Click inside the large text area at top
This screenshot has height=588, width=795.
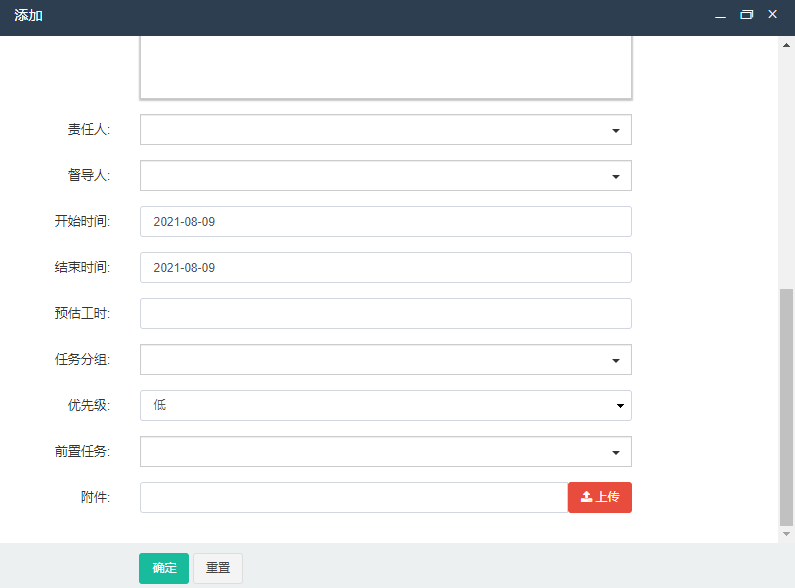click(x=386, y=67)
